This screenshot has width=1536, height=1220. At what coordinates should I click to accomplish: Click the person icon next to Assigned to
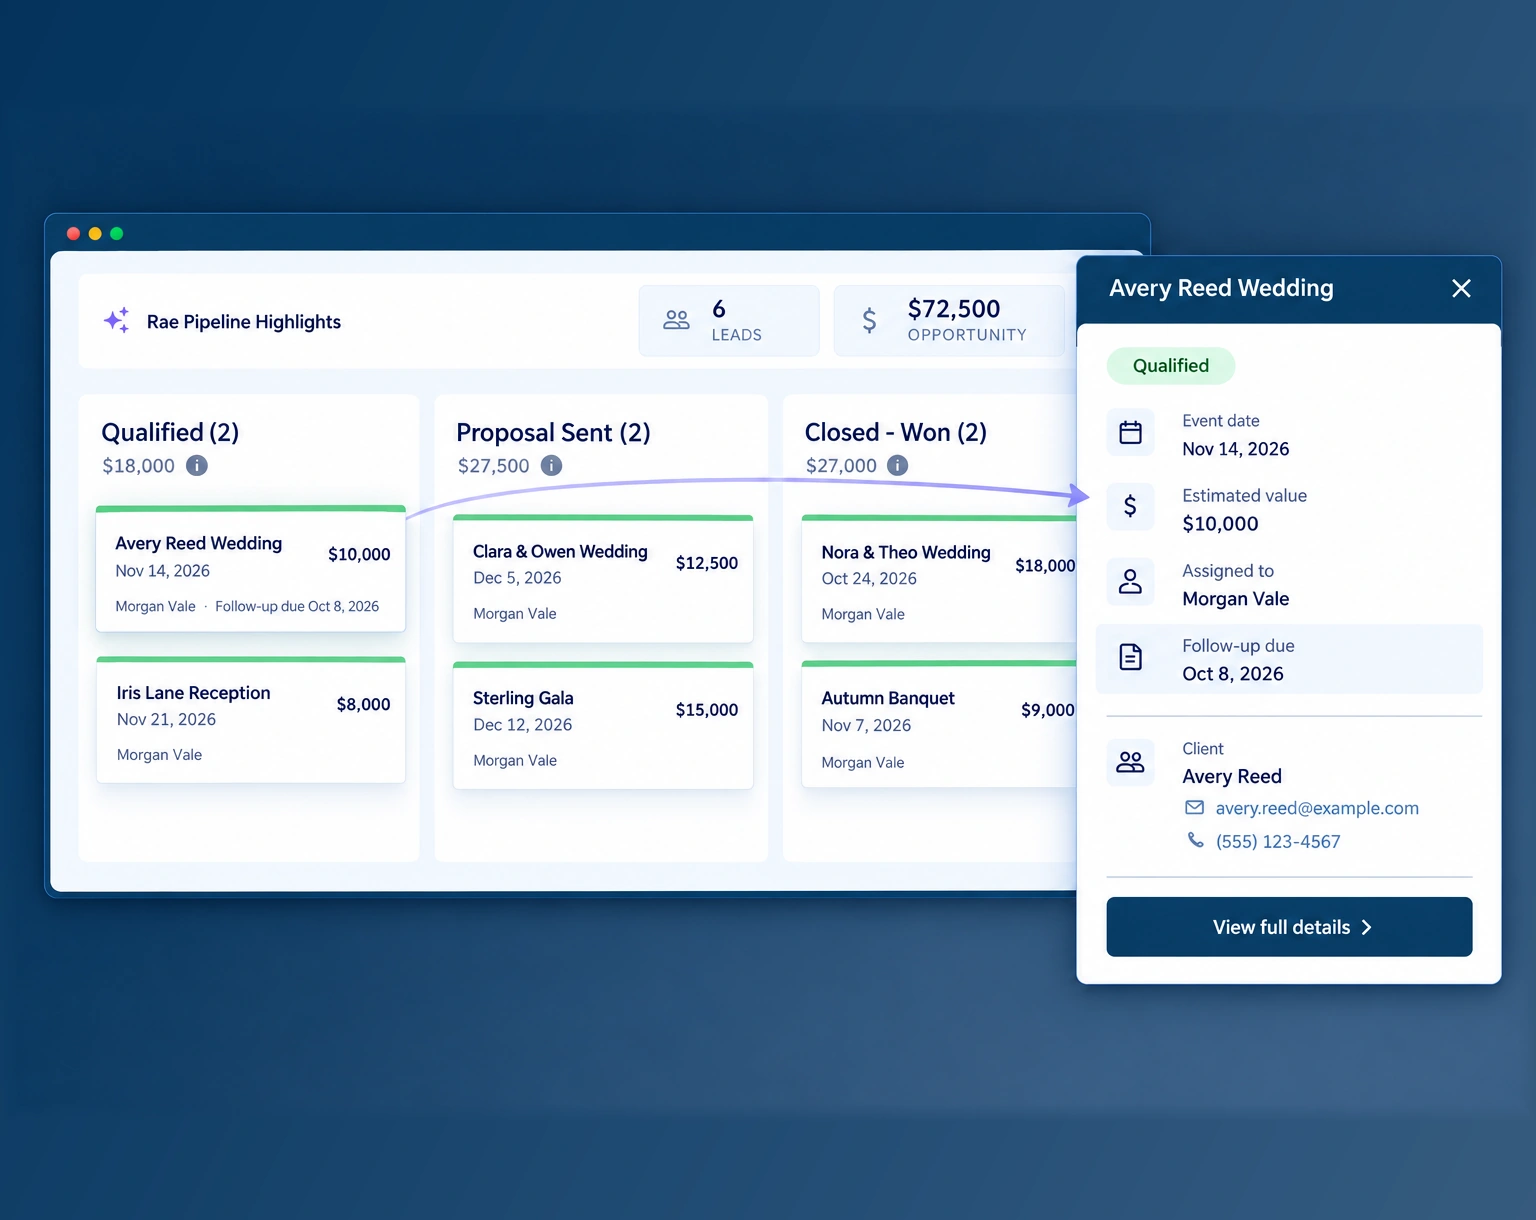pos(1130,581)
